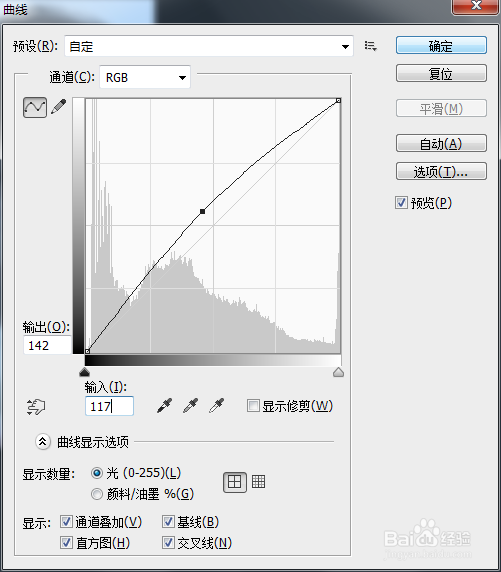Click the 输出 field showing 142
Image resolution: width=501 pixels, height=572 pixels.
tap(47, 345)
